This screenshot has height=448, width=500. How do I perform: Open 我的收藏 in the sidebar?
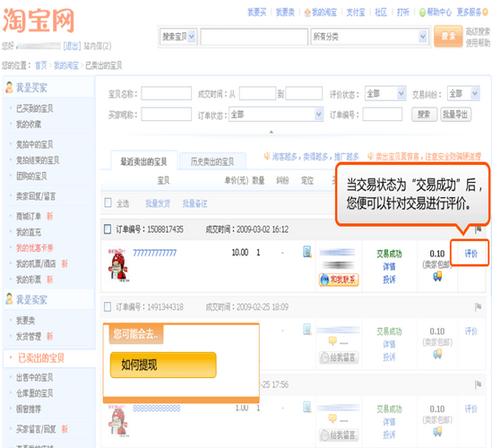pyautogui.click(x=29, y=124)
